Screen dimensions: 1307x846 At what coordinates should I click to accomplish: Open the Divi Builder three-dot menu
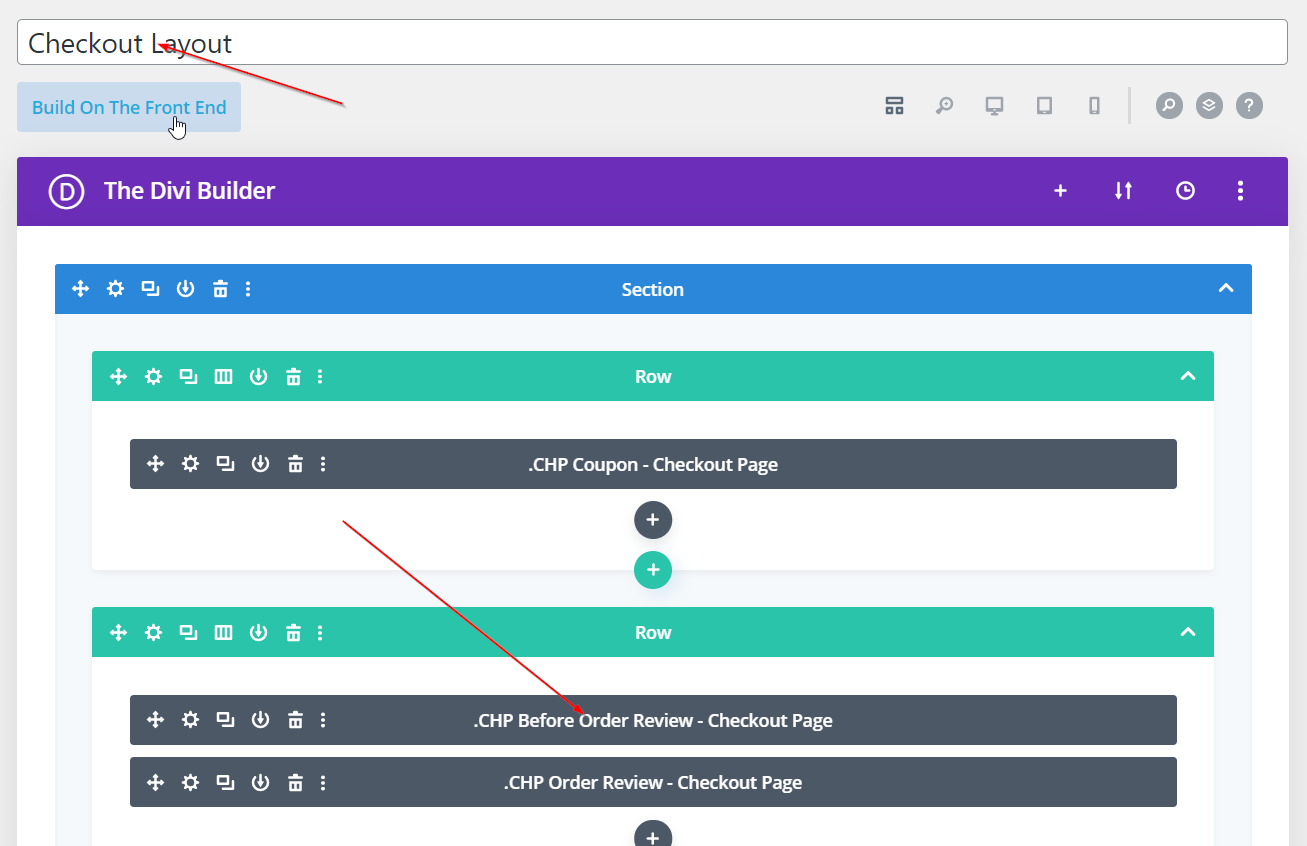tap(1240, 191)
